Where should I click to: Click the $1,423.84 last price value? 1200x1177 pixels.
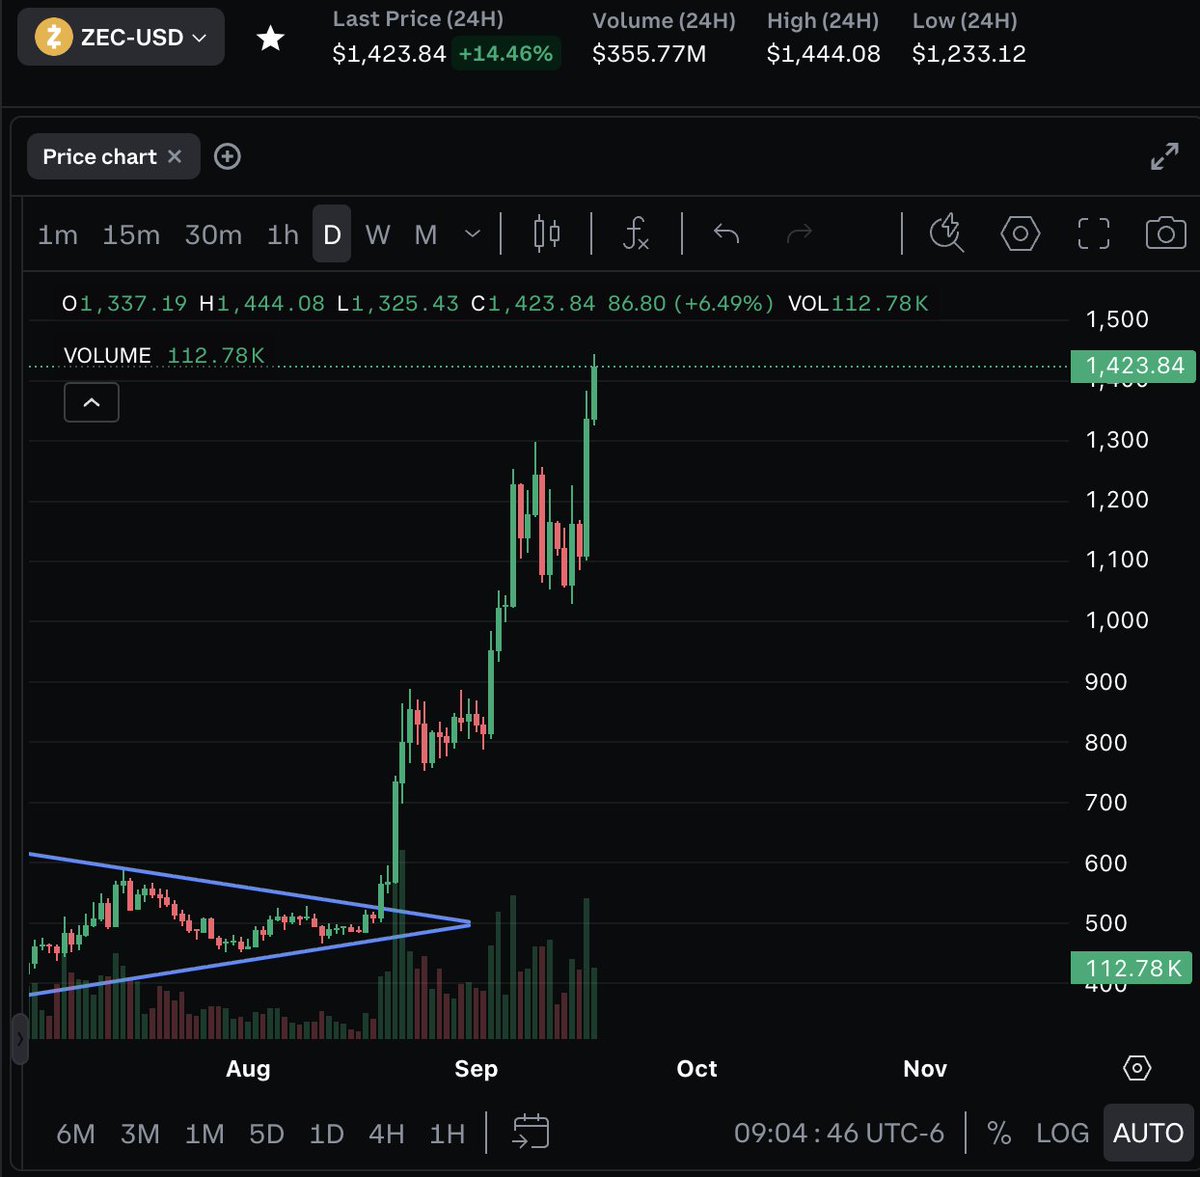point(389,54)
